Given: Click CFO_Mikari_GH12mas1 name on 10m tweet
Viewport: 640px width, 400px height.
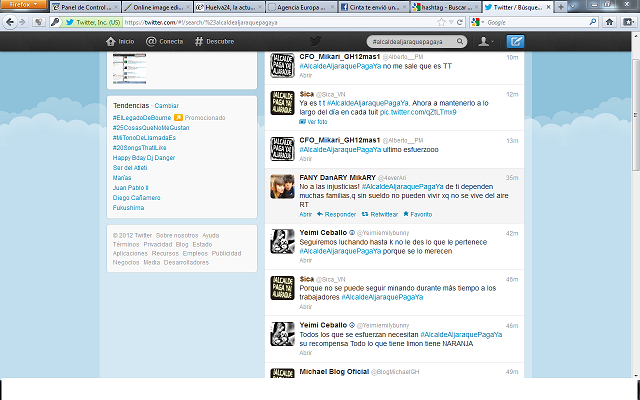Looking at the screenshot, I should [x=340, y=57].
